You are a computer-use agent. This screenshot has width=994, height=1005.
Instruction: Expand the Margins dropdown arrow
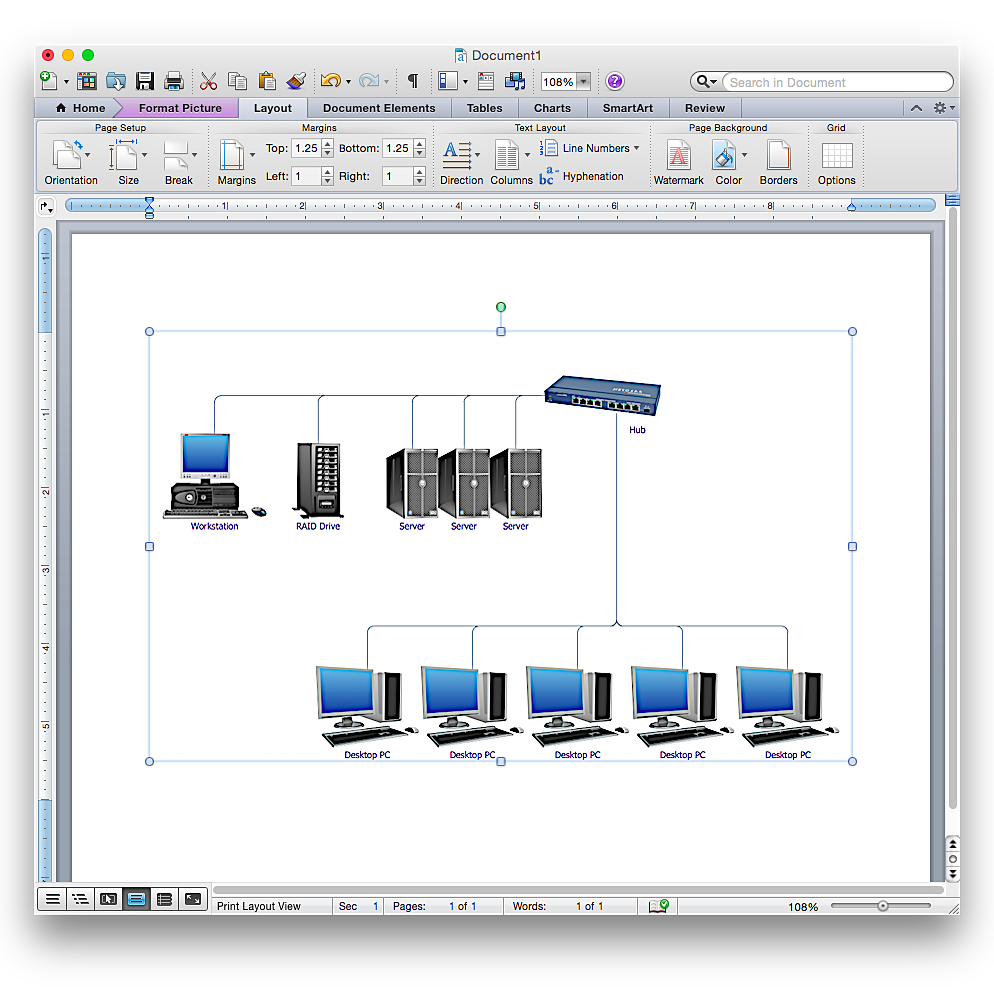[253, 155]
